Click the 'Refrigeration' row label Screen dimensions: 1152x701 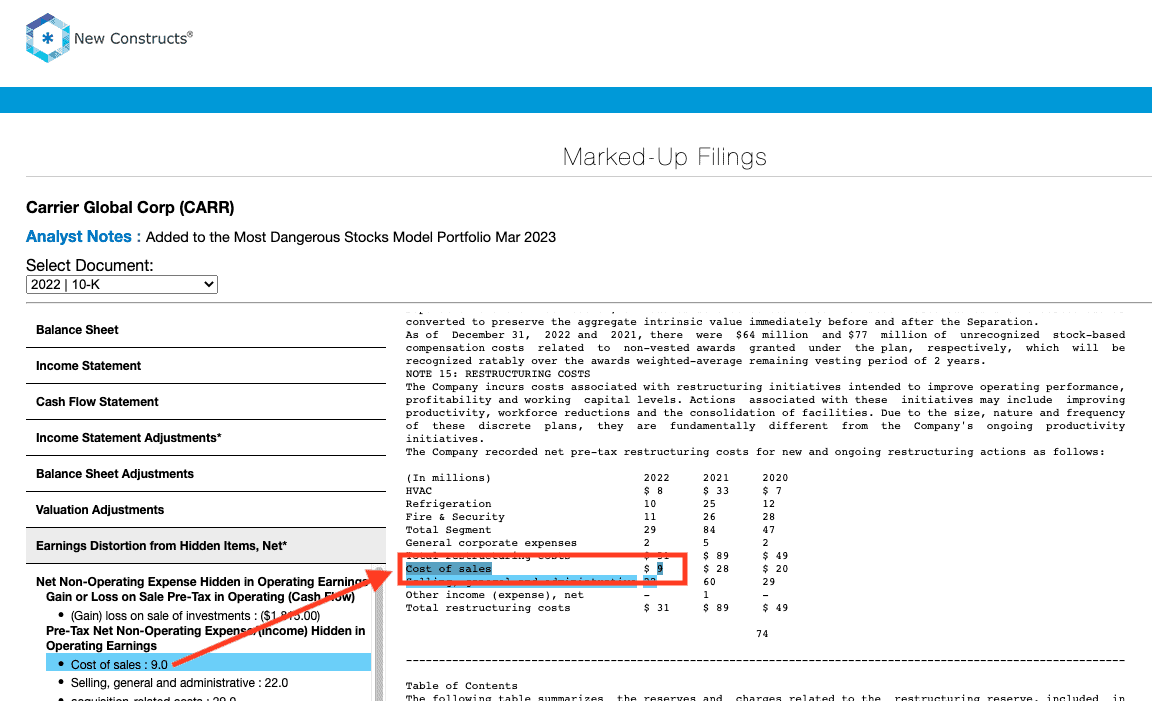448,504
